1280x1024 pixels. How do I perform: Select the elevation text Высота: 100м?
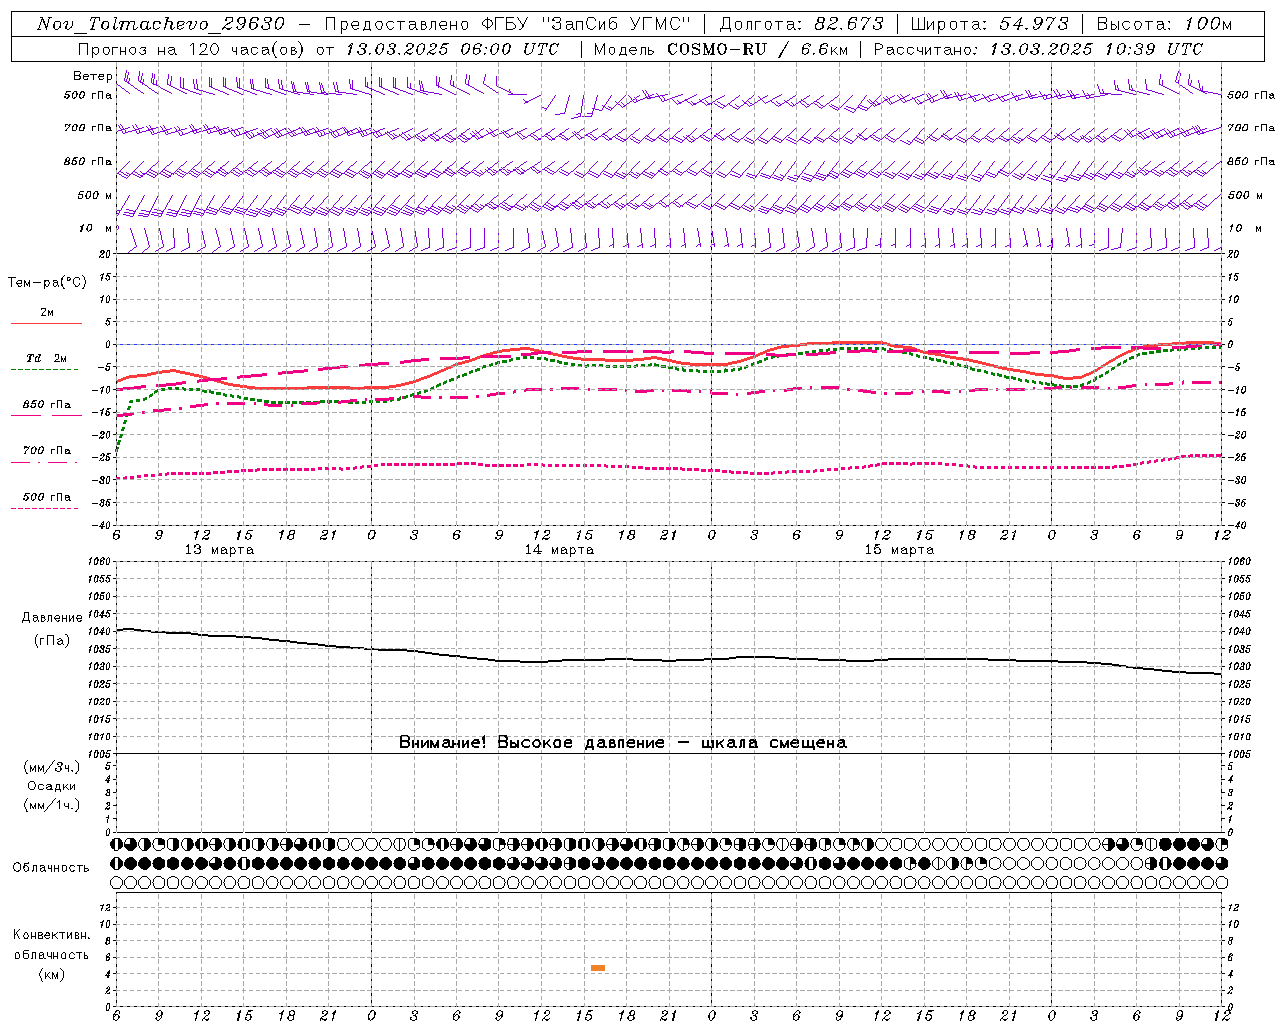(x=1164, y=24)
